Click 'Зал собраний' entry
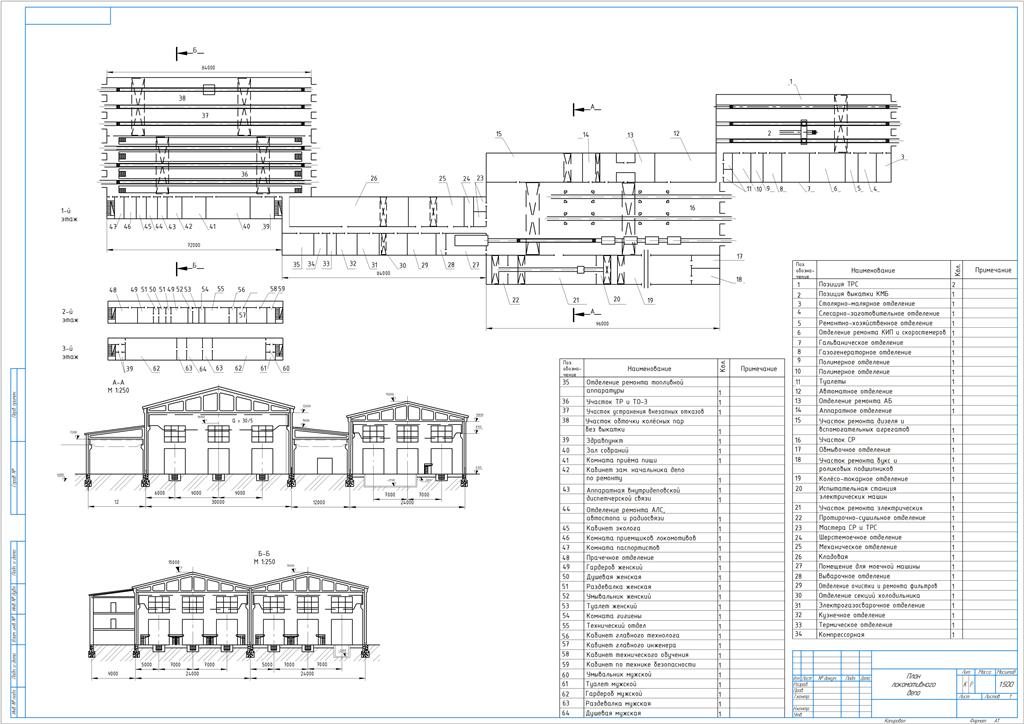The height and width of the screenshot is (724, 1024). point(672,450)
